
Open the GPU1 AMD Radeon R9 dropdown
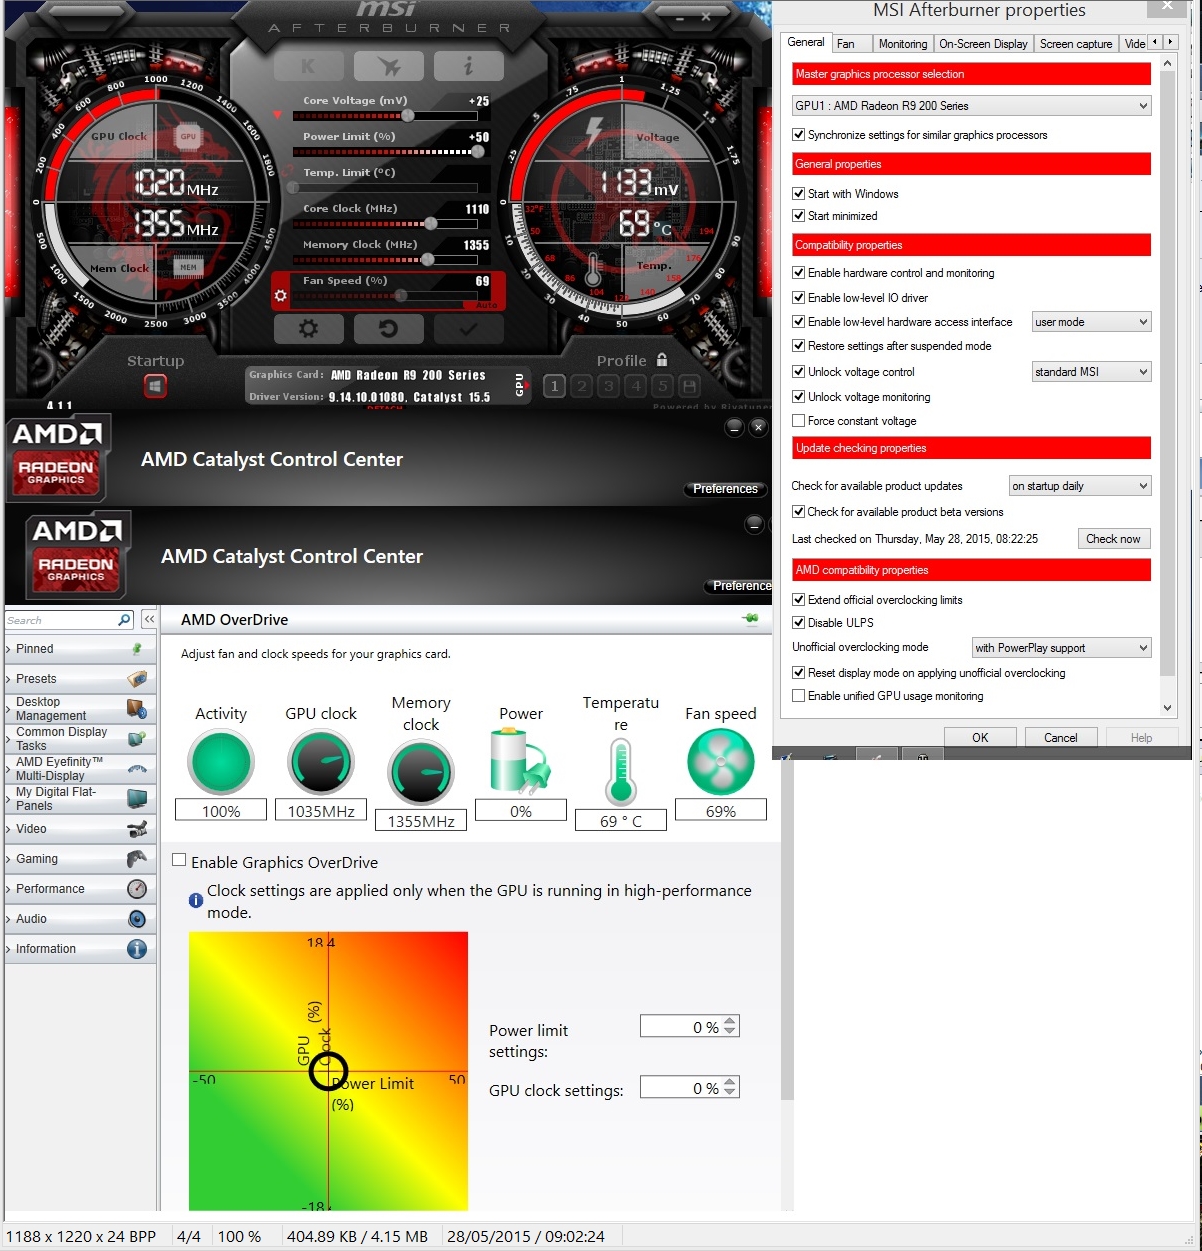tap(971, 106)
